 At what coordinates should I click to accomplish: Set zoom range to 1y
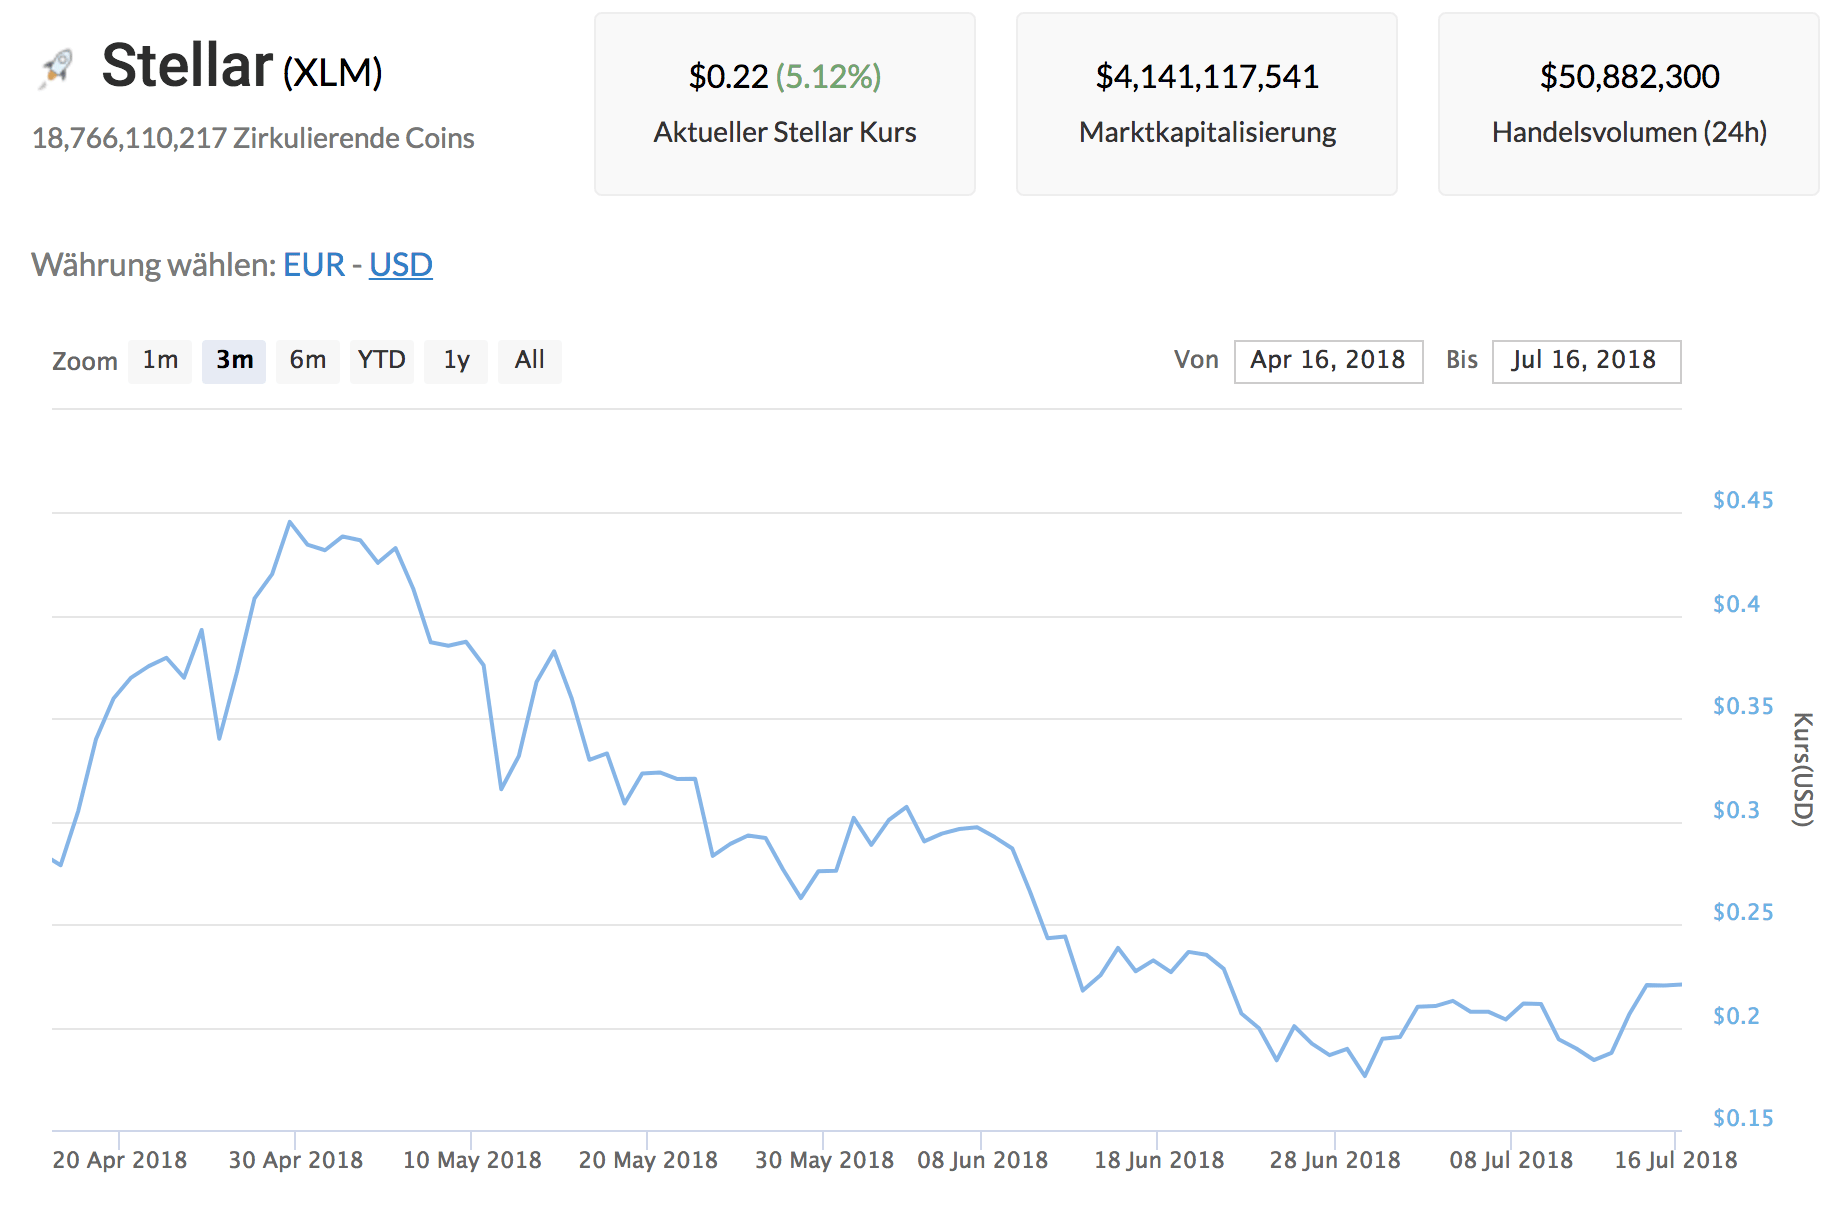point(456,361)
